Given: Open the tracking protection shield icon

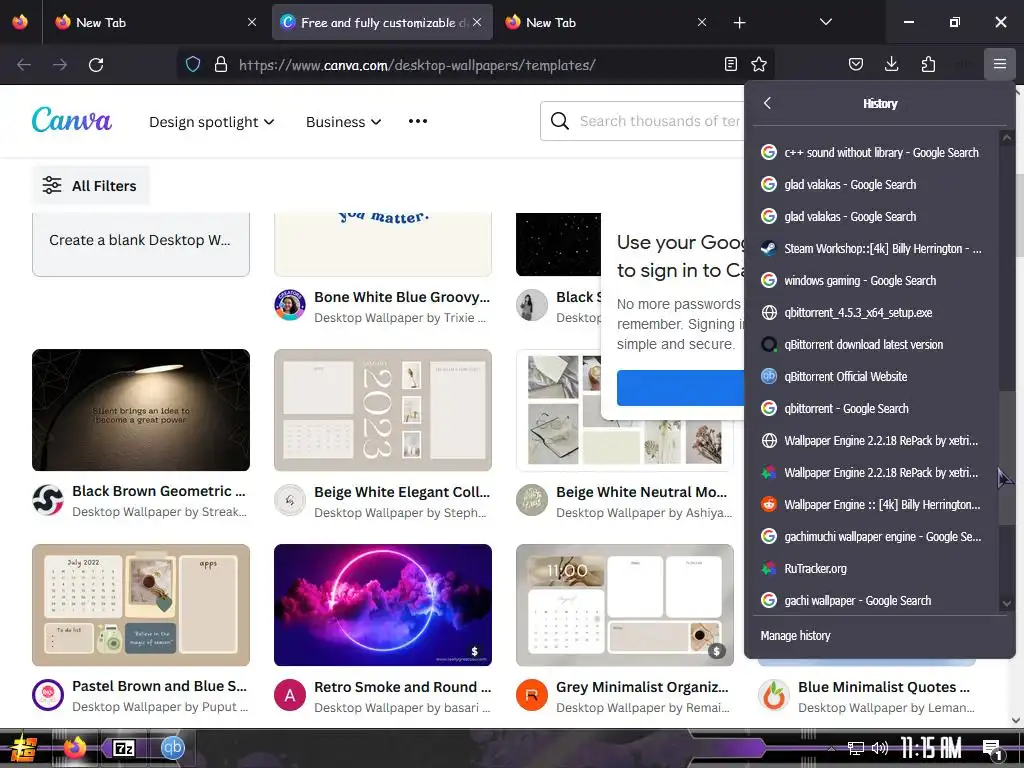Looking at the screenshot, I should (193, 64).
